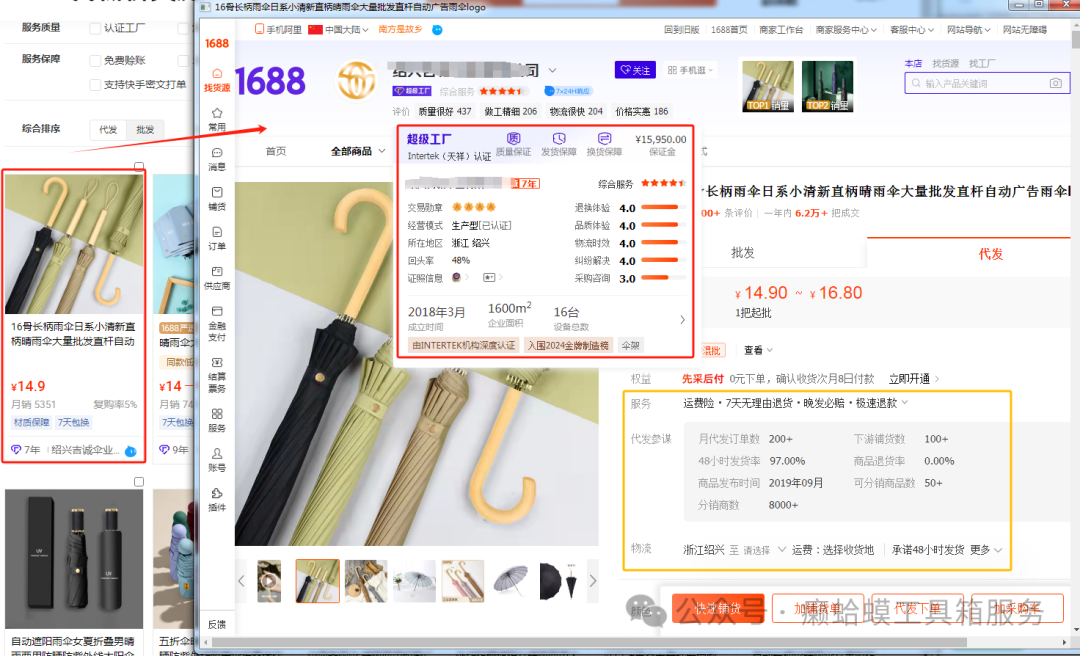This screenshot has width=1080, height=656.
Task: Tick the 认证工厂 checkbox
Action: [96, 28]
